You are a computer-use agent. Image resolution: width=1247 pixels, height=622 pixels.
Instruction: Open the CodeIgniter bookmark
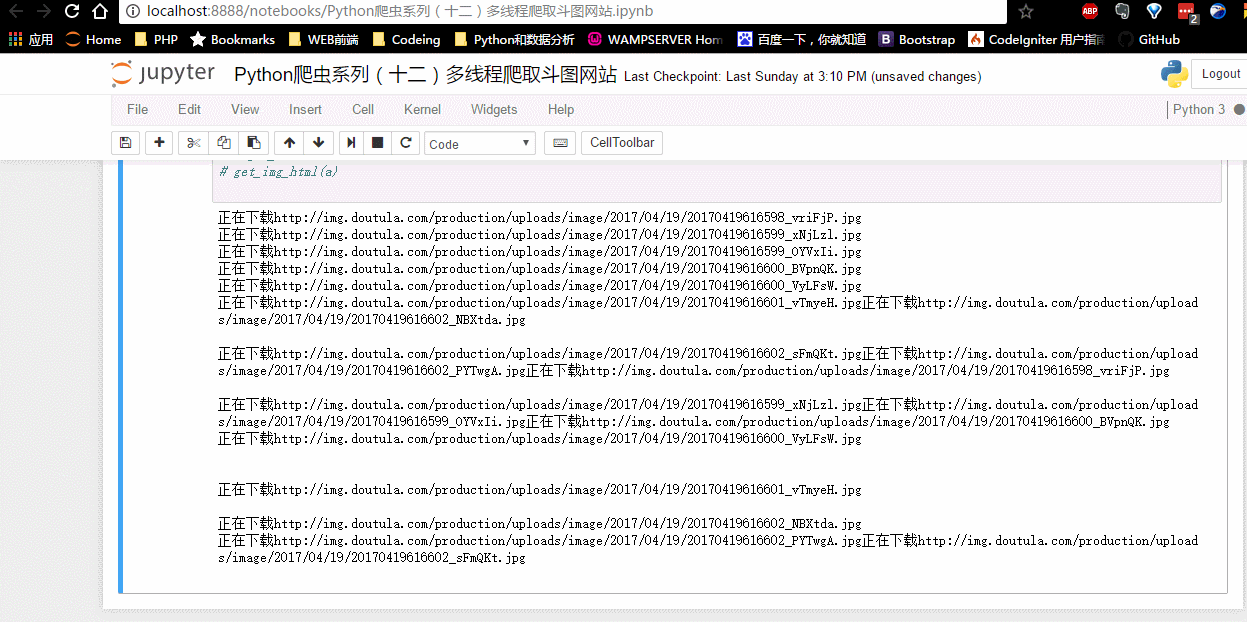click(1037, 40)
